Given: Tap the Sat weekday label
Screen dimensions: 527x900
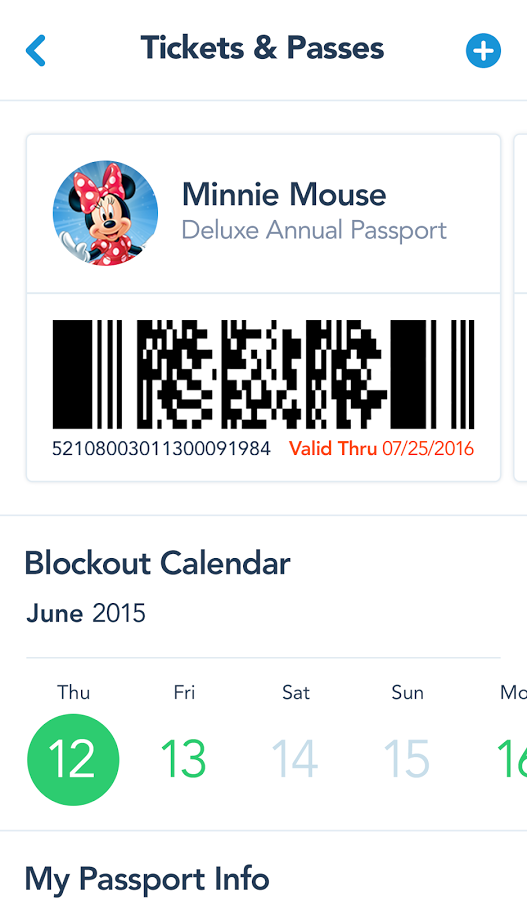Looking at the screenshot, I should point(296,693).
